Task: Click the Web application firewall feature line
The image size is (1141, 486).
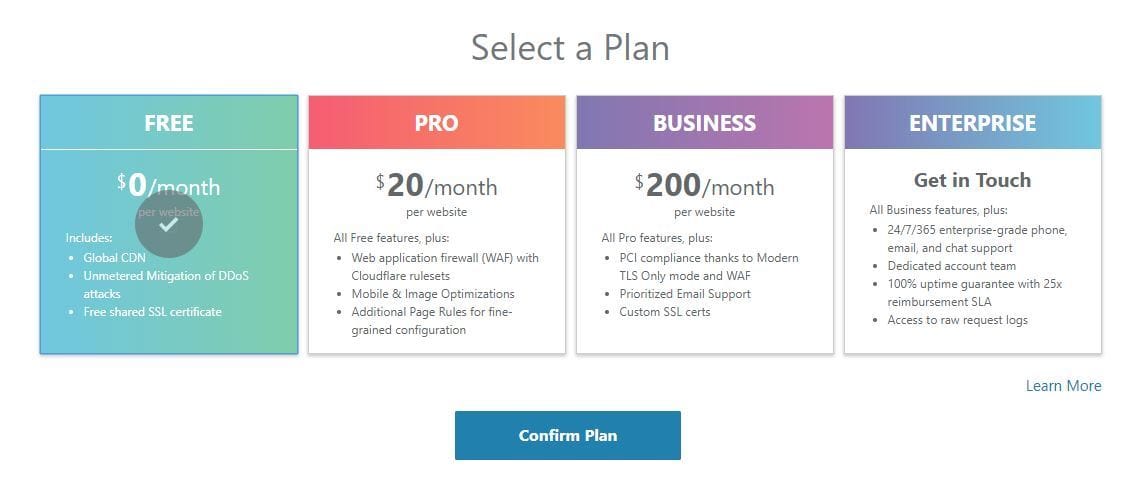Action: click(x=445, y=258)
